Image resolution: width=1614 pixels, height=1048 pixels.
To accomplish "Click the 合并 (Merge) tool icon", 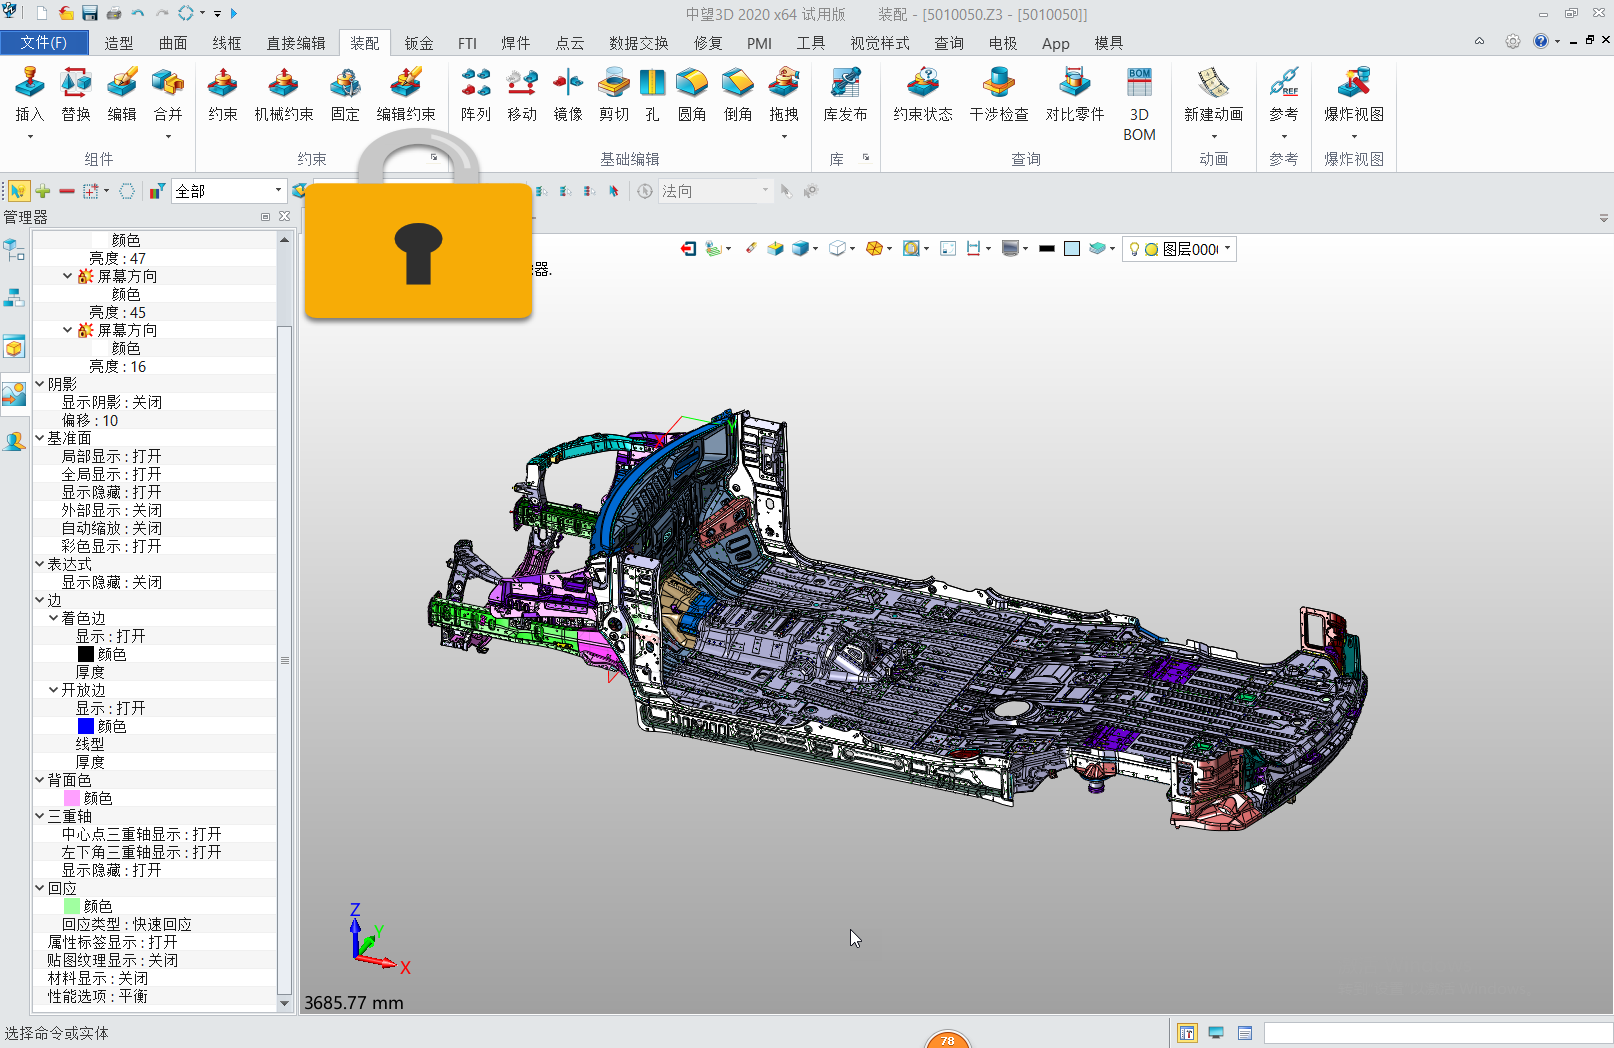I will pyautogui.click(x=168, y=83).
